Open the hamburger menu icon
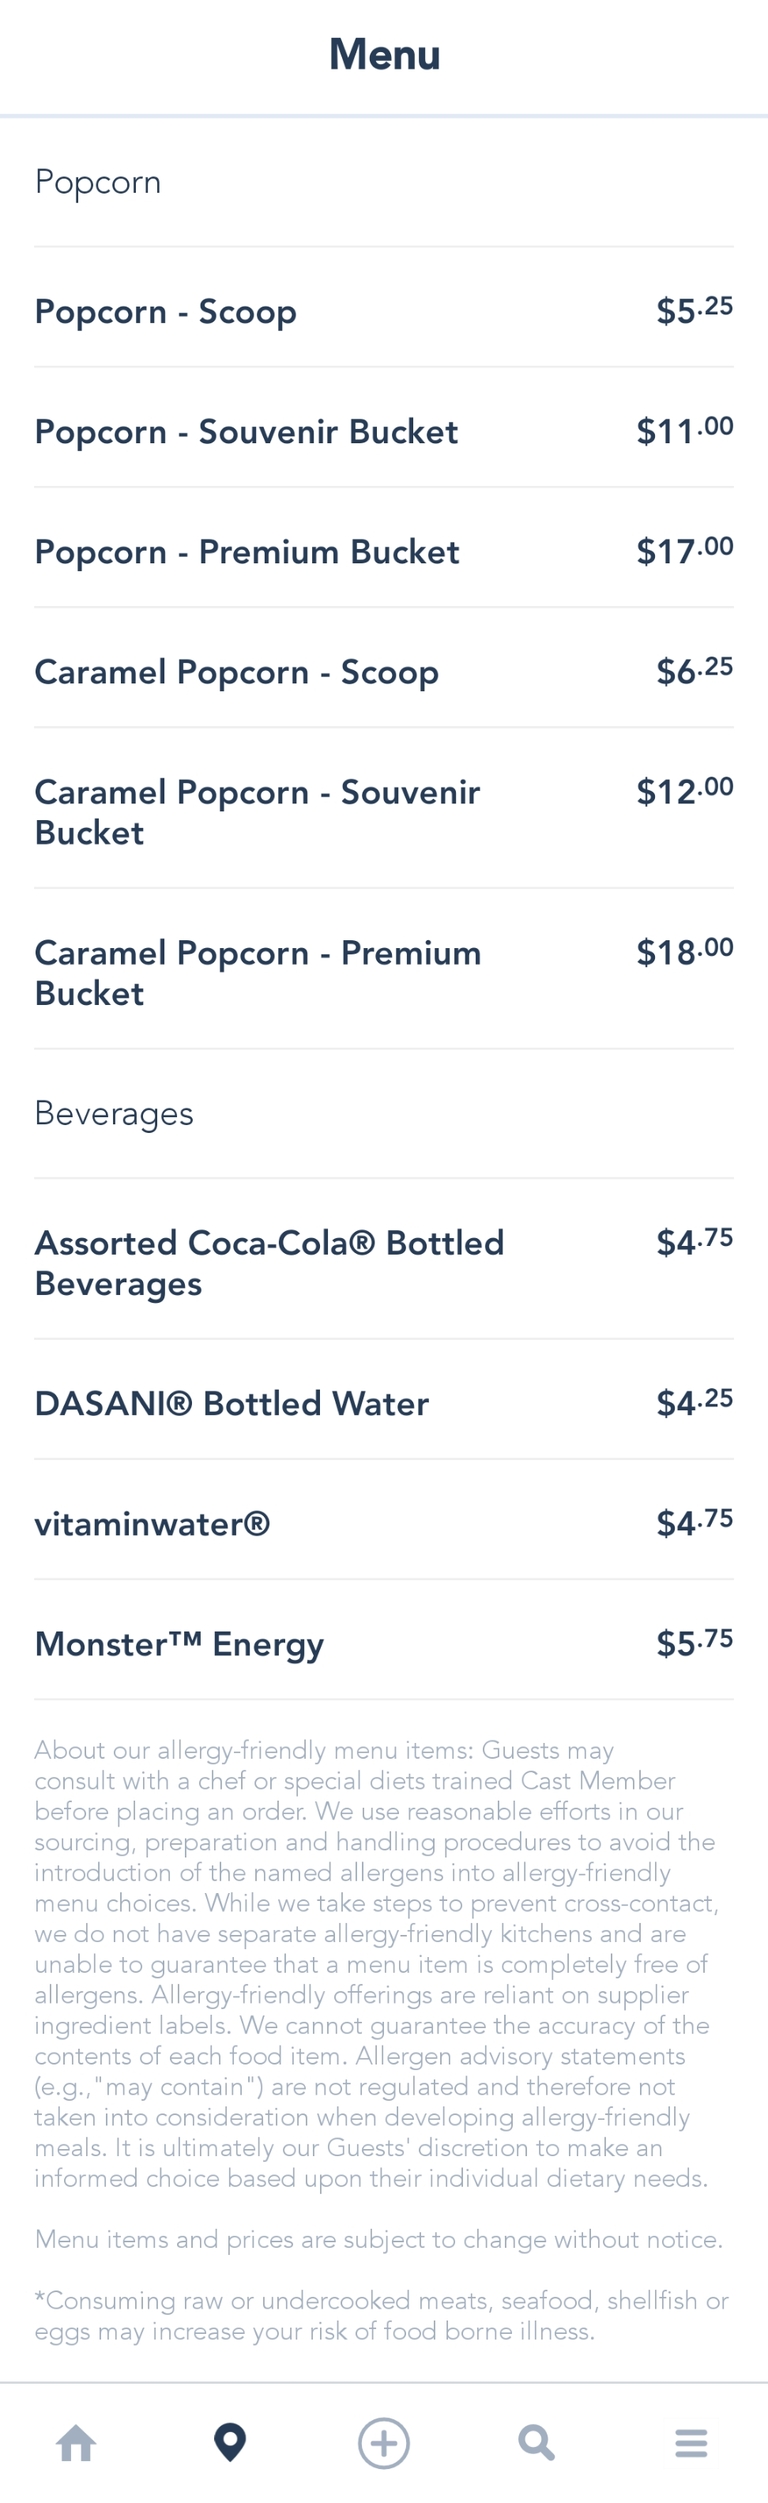The width and height of the screenshot is (768, 2503). point(691,2443)
